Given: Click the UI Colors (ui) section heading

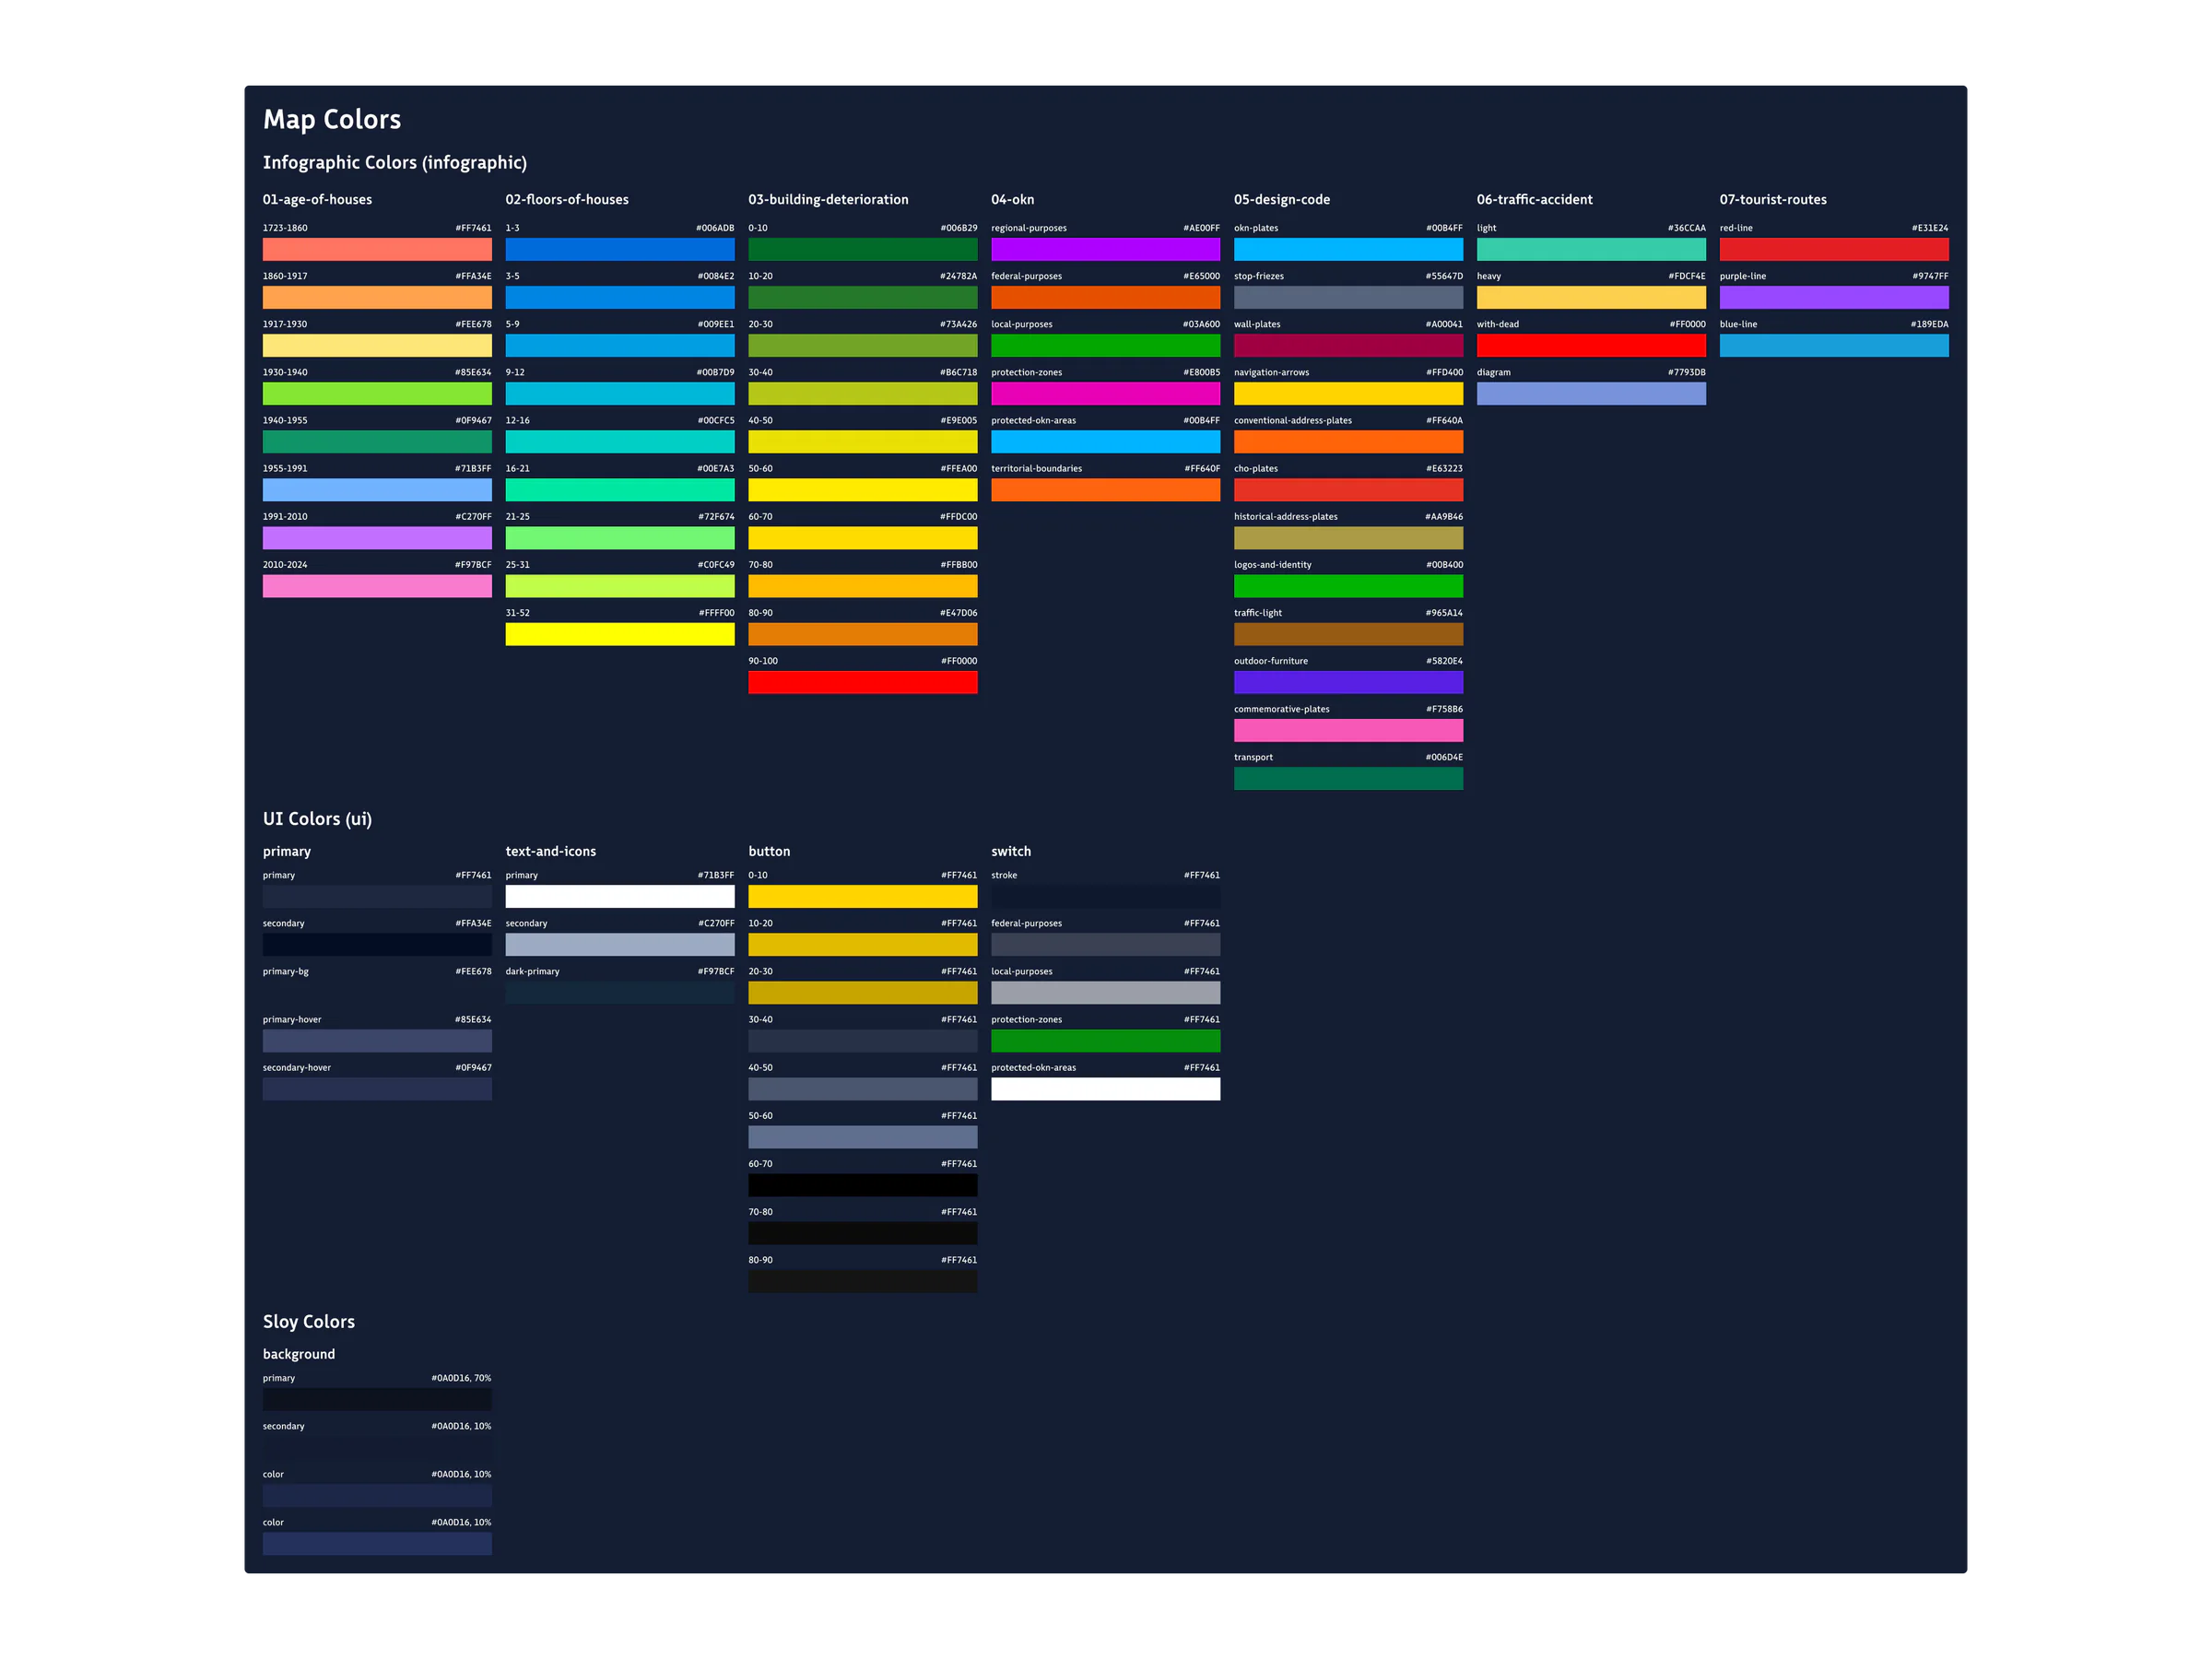Looking at the screenshot, I should 317,819.
